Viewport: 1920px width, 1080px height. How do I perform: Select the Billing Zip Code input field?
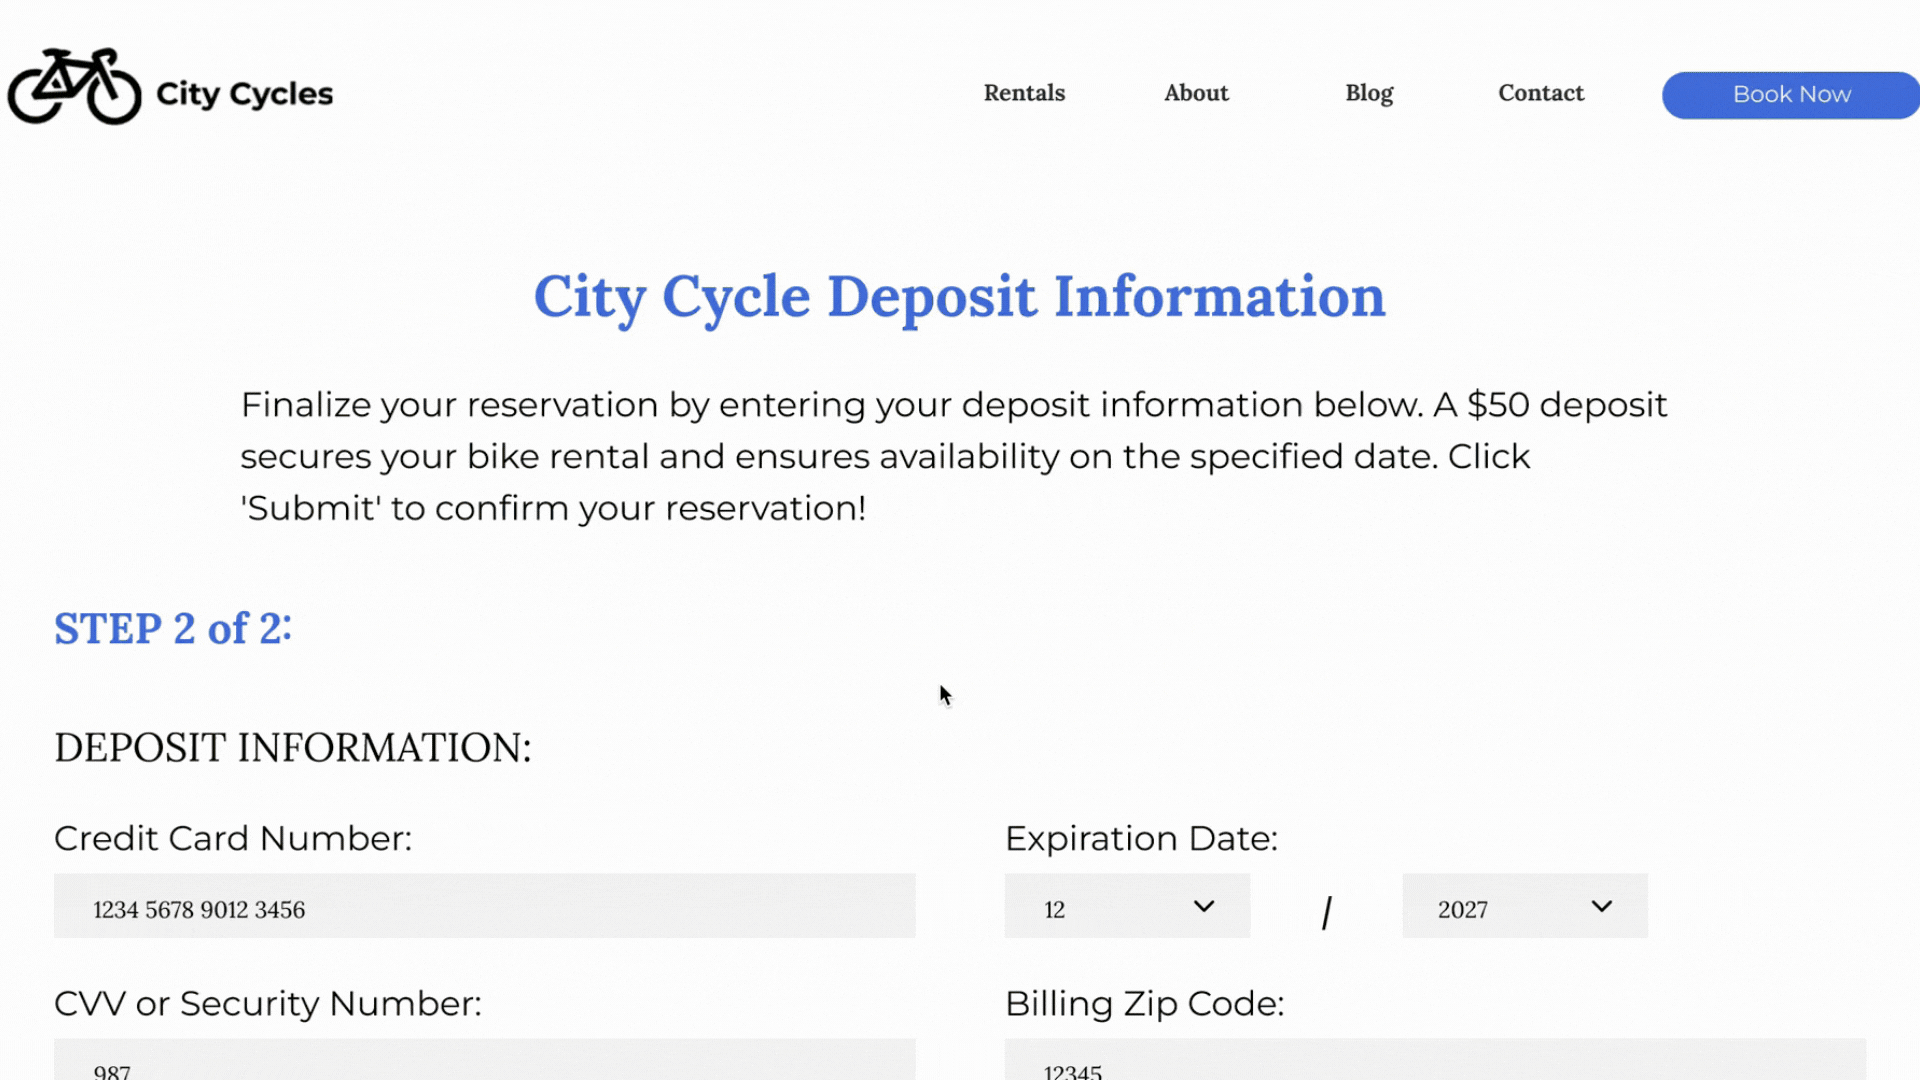pos(1434,1062)
